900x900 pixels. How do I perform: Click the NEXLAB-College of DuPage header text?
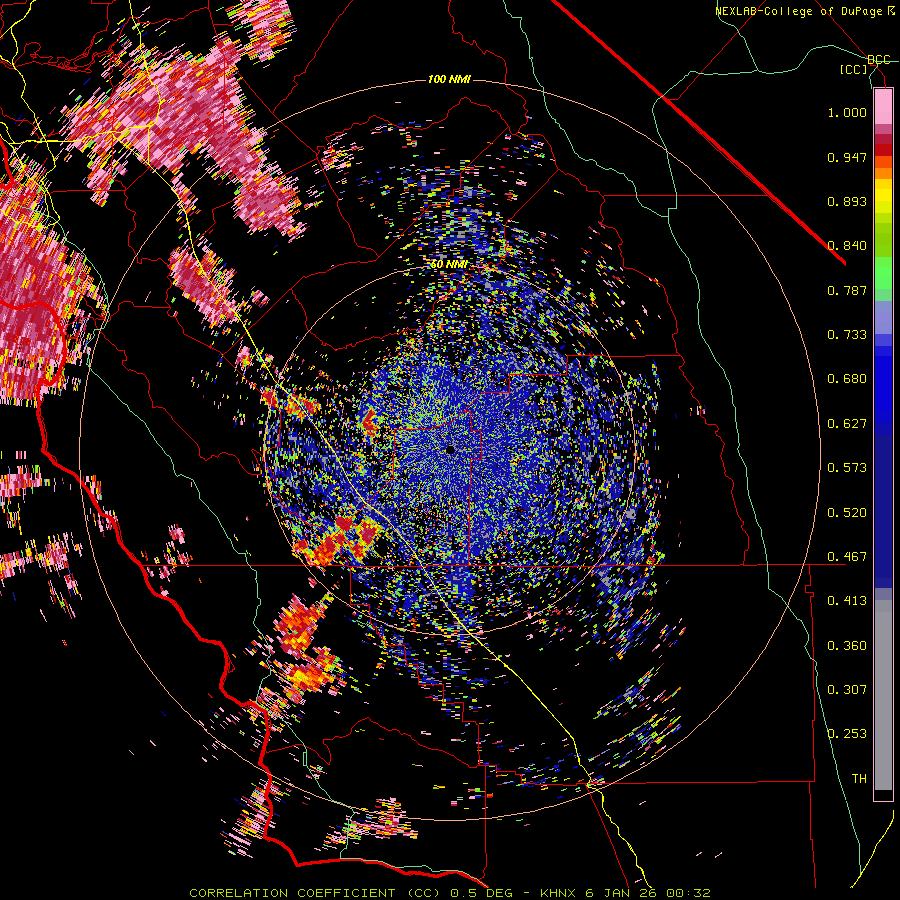[x=799, y=11]
